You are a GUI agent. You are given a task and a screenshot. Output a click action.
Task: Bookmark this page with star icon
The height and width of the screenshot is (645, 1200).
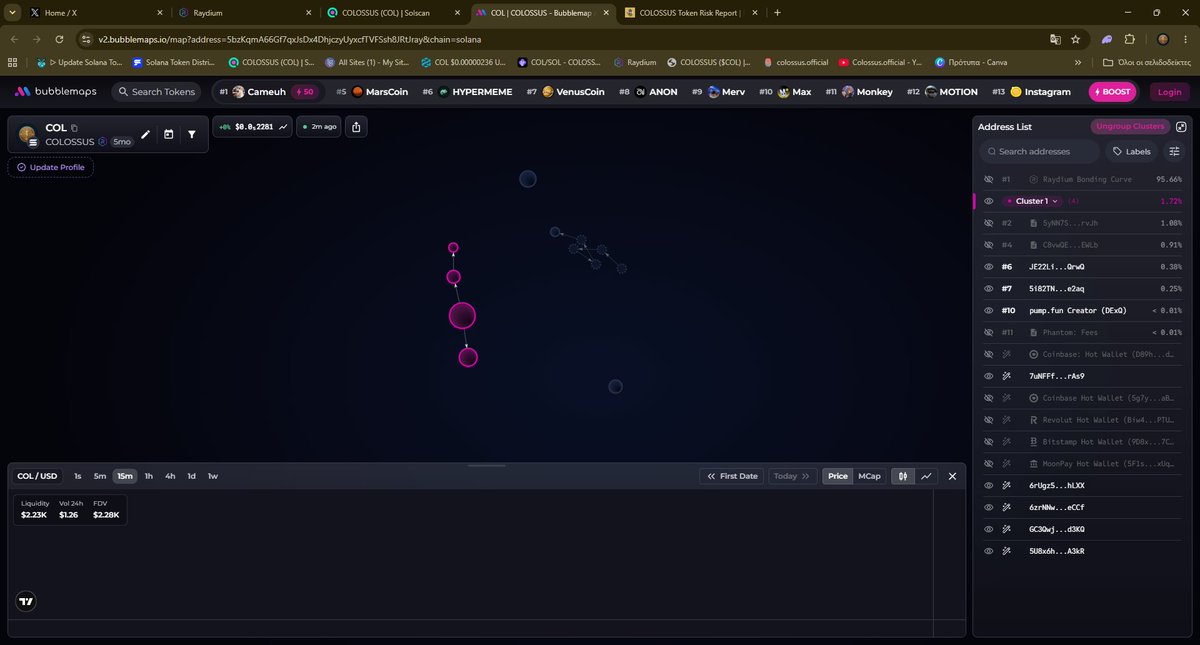coord(1075,39)
